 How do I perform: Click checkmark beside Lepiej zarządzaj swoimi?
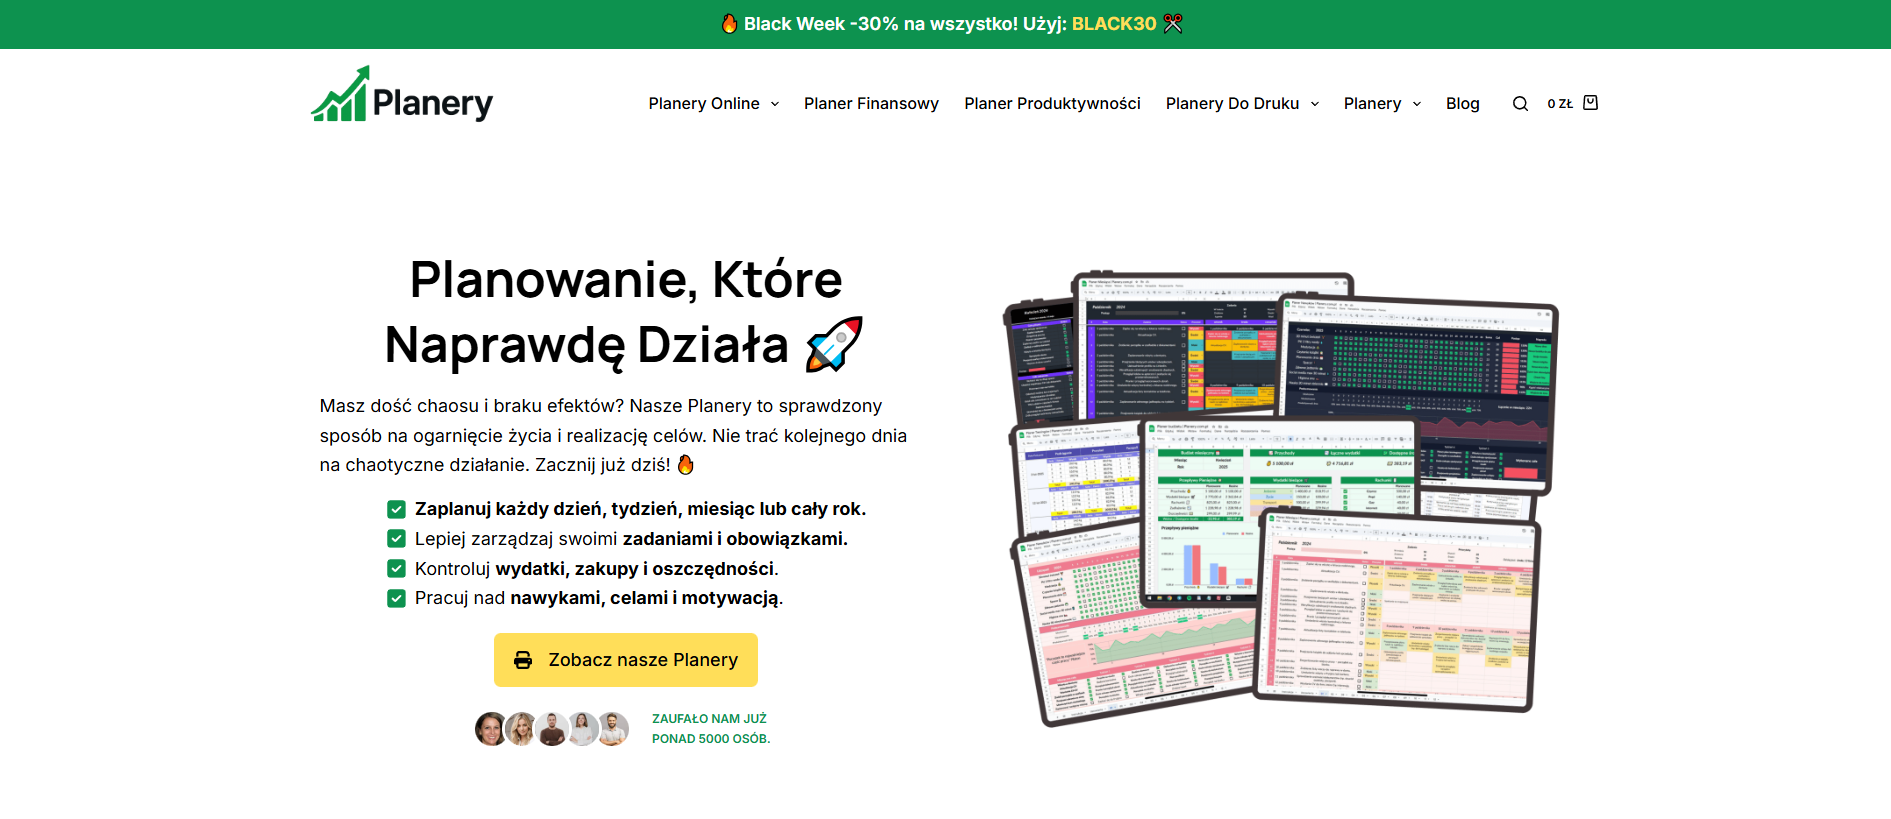click(x=396, y=539)
